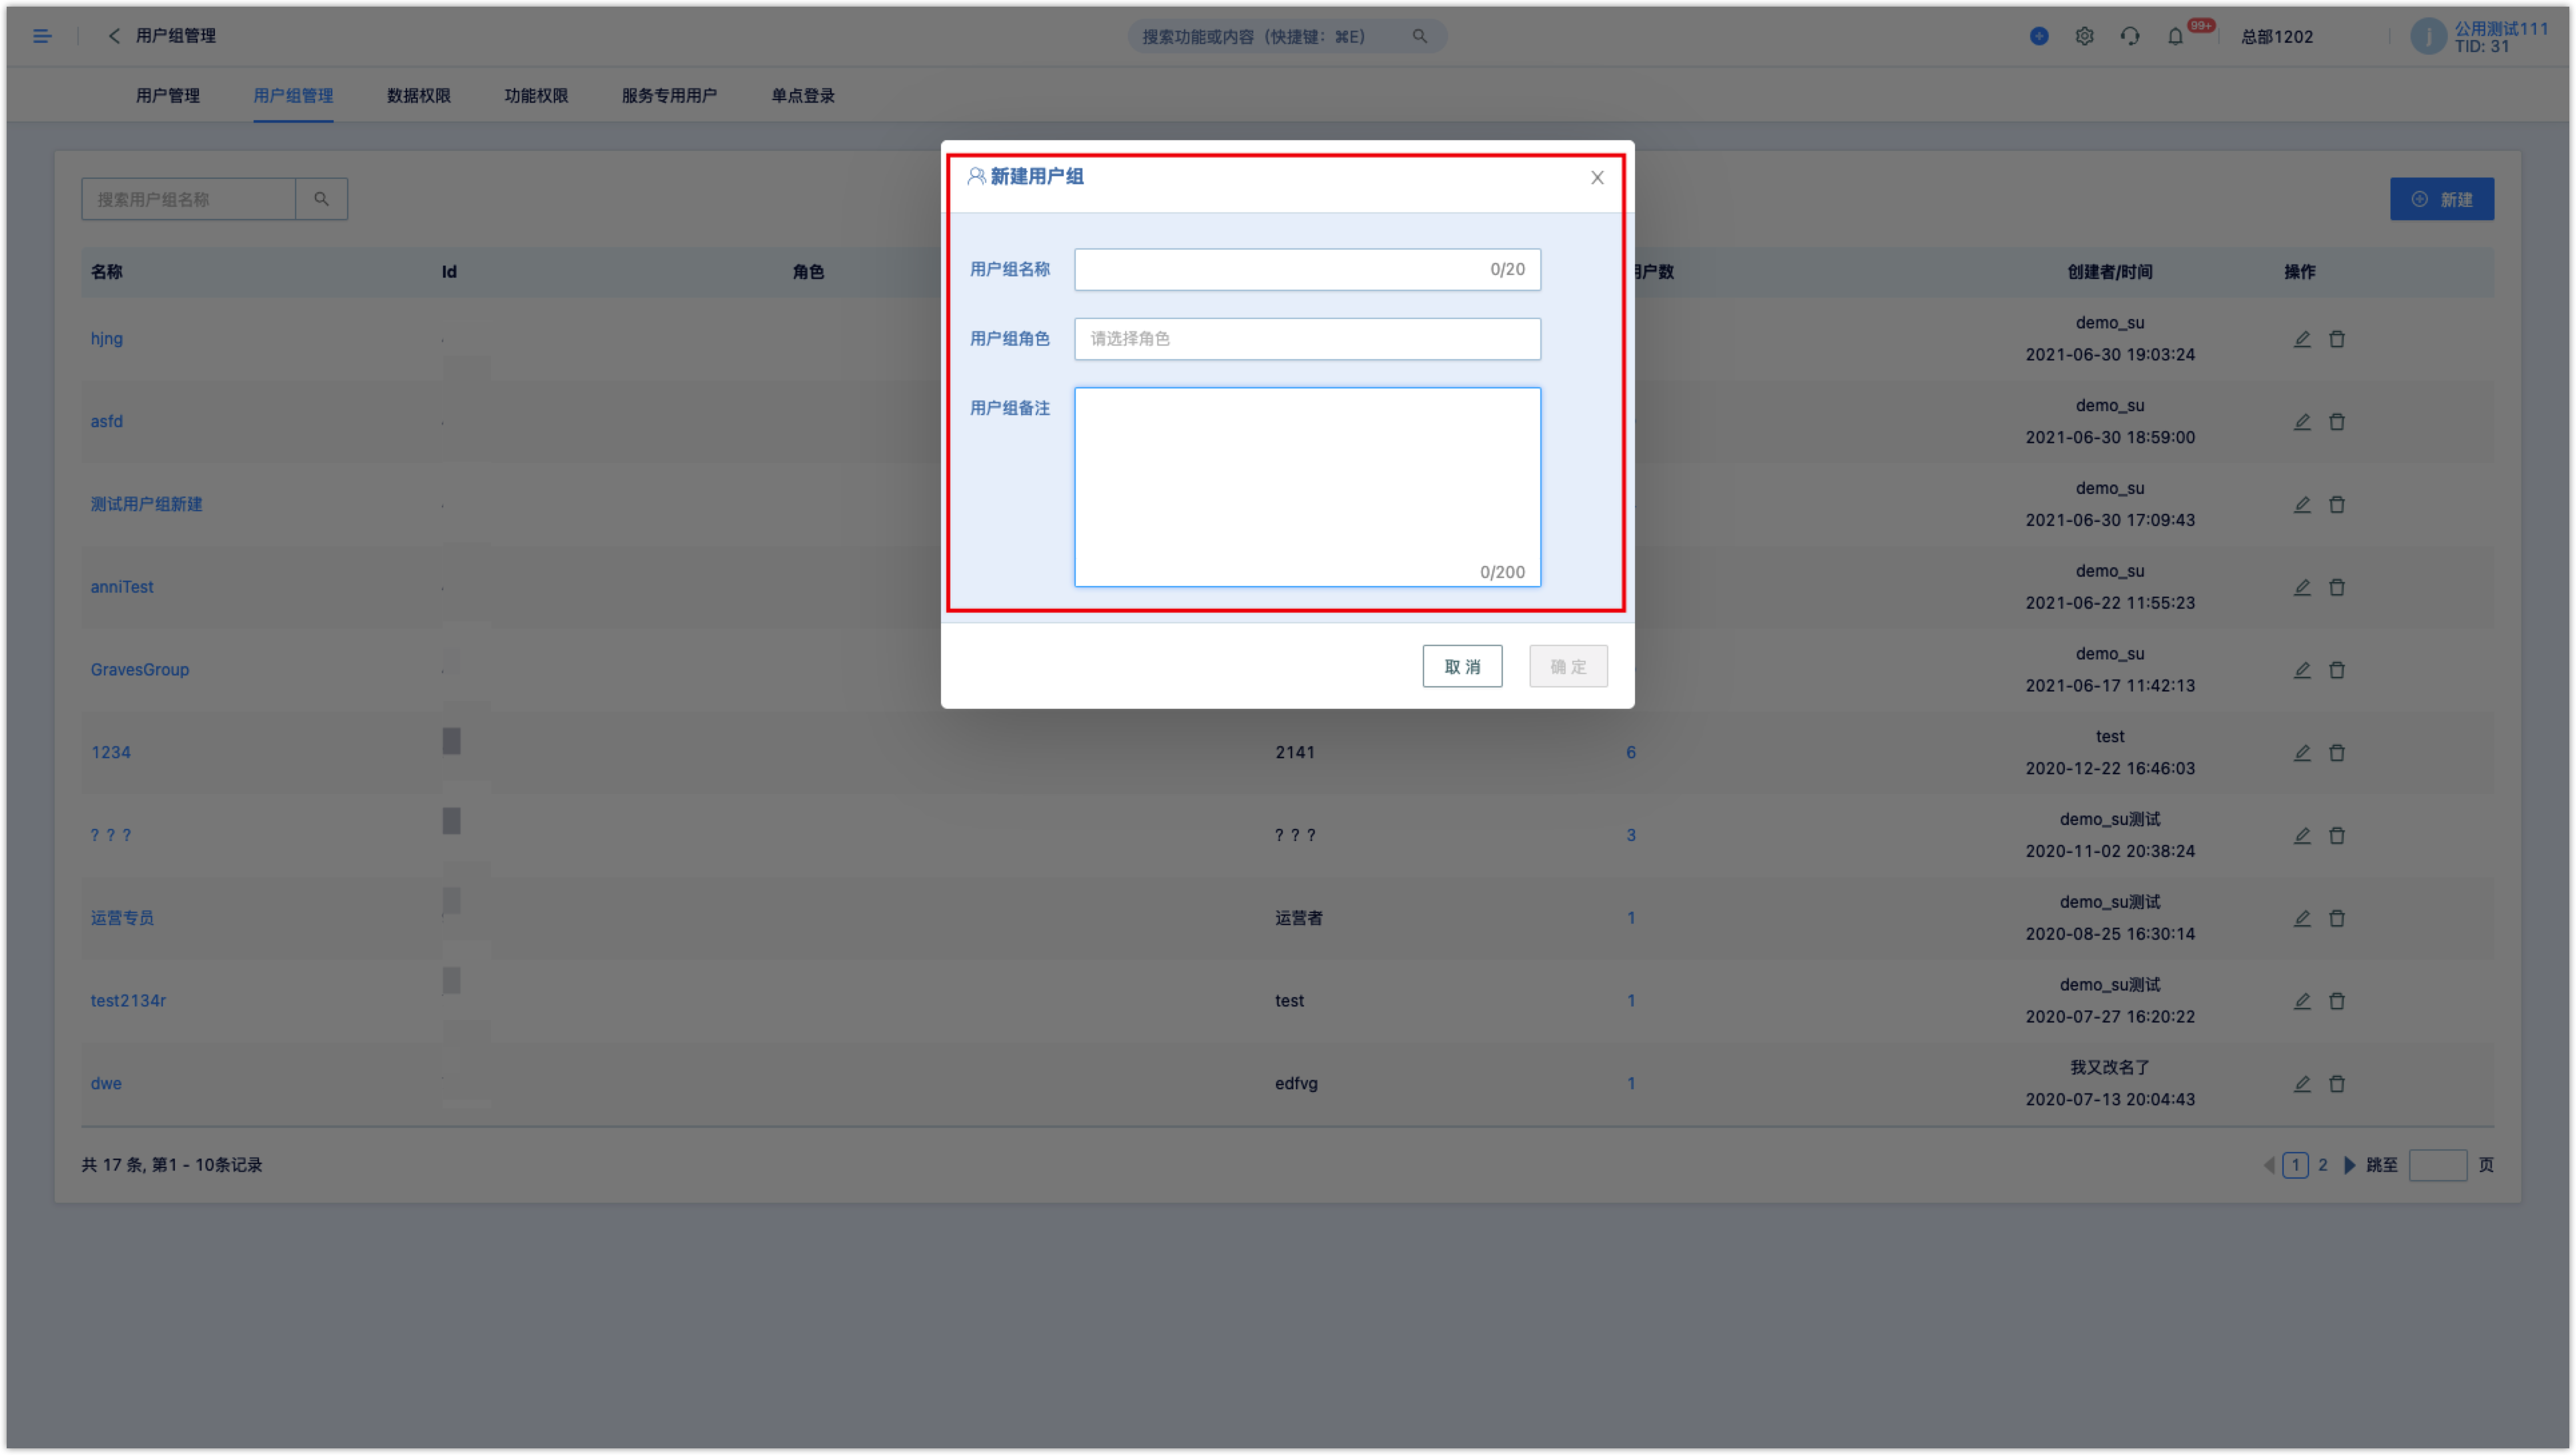
Task: Click the search magnifier in top search bar
Action: [1419, 36]
